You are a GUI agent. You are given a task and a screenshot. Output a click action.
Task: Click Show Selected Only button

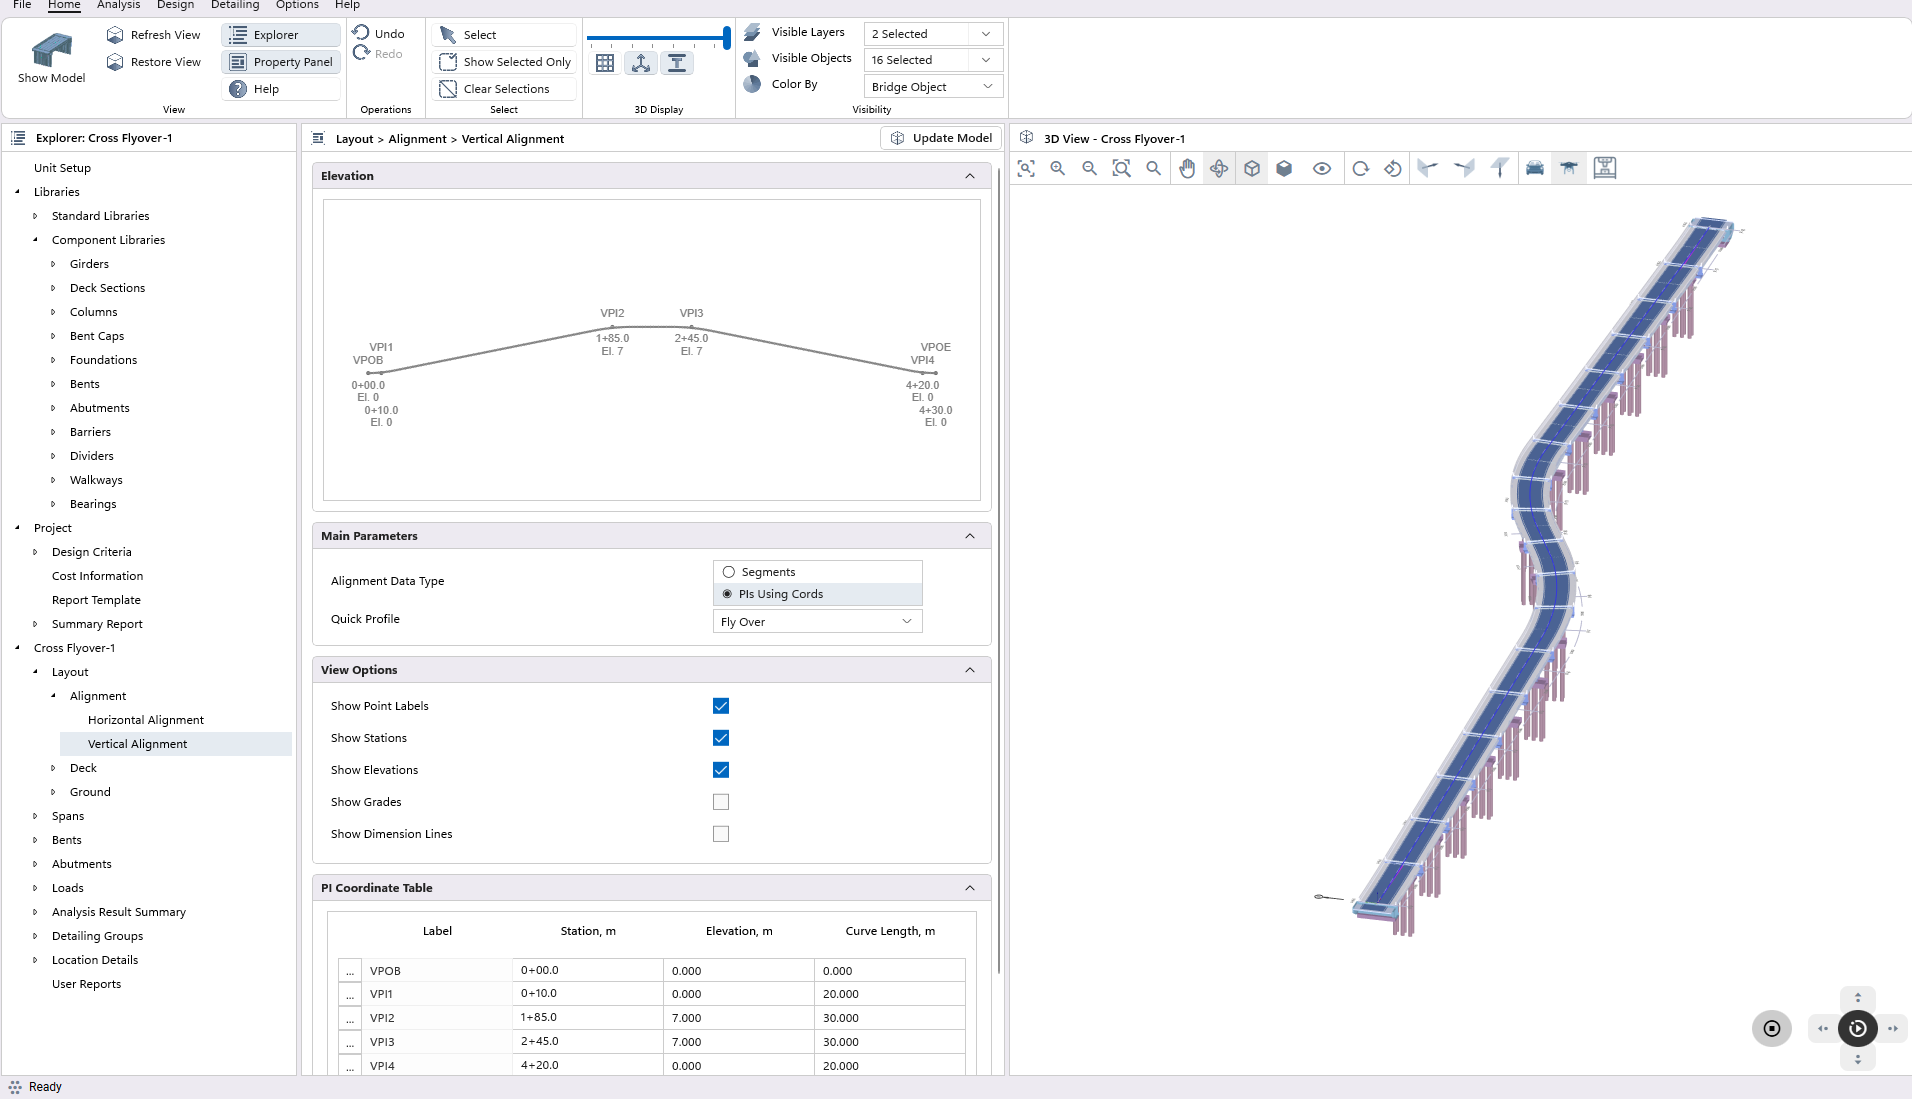tap(506, 62)
